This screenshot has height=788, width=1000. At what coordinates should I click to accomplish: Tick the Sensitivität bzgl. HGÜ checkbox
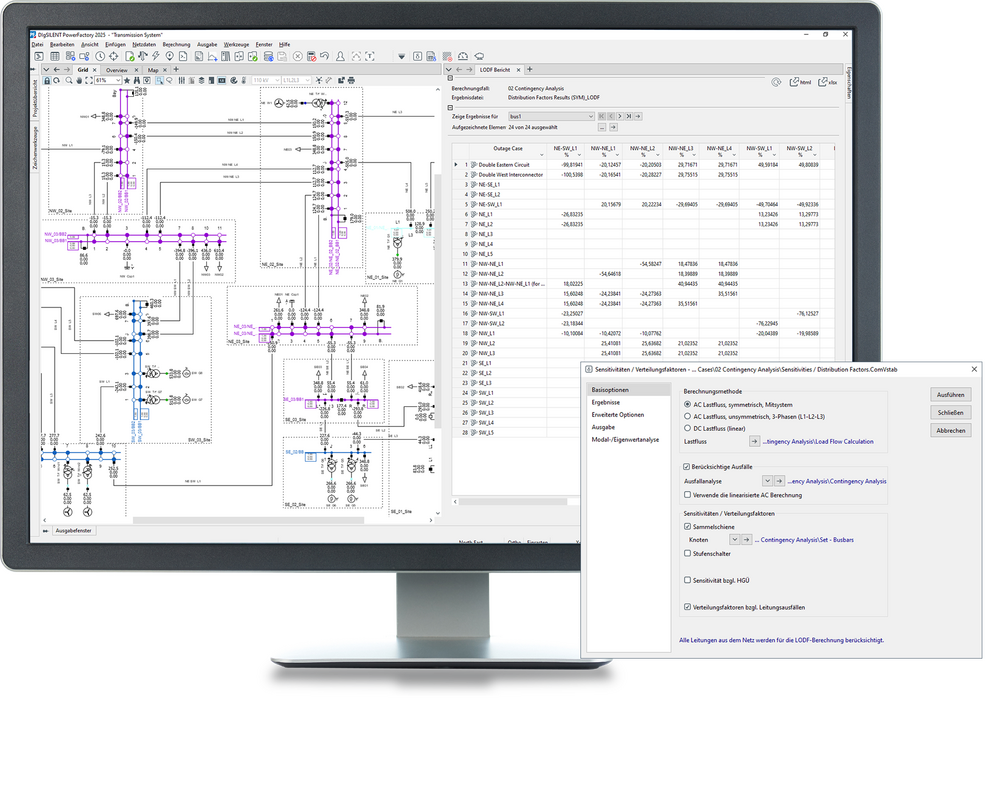[x=685, y=580]
